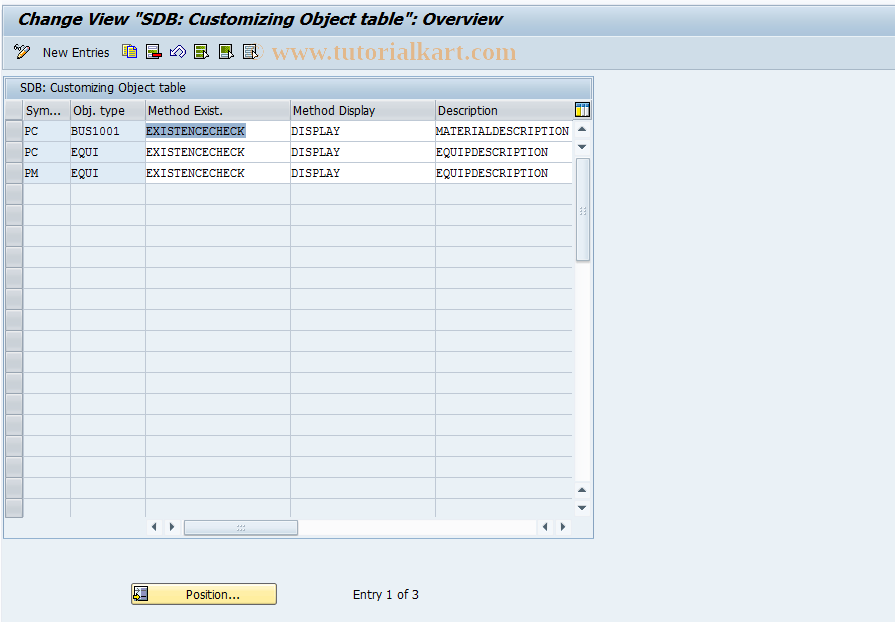This screenshot has width=895, height=622.
Task: Click the Sym... column header
Action: click(47, 110)
